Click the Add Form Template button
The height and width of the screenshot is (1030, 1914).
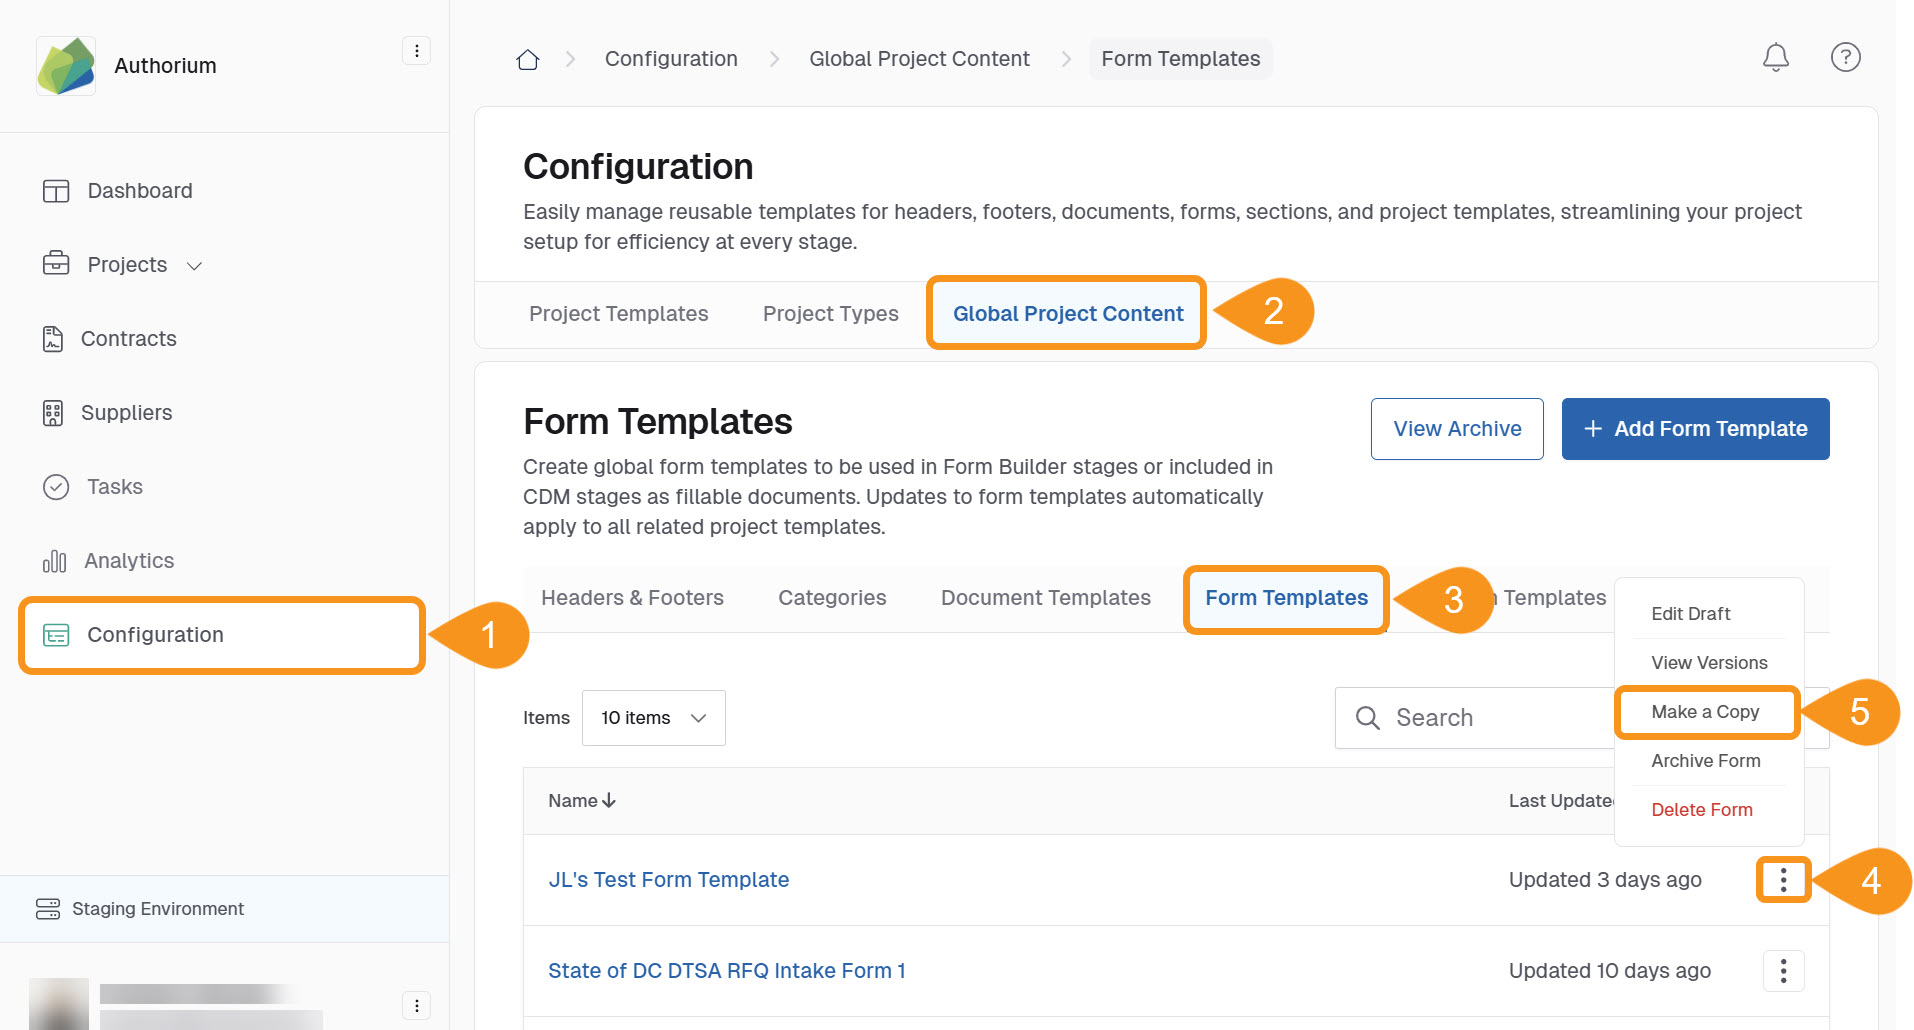click(x=1695, y=429)
